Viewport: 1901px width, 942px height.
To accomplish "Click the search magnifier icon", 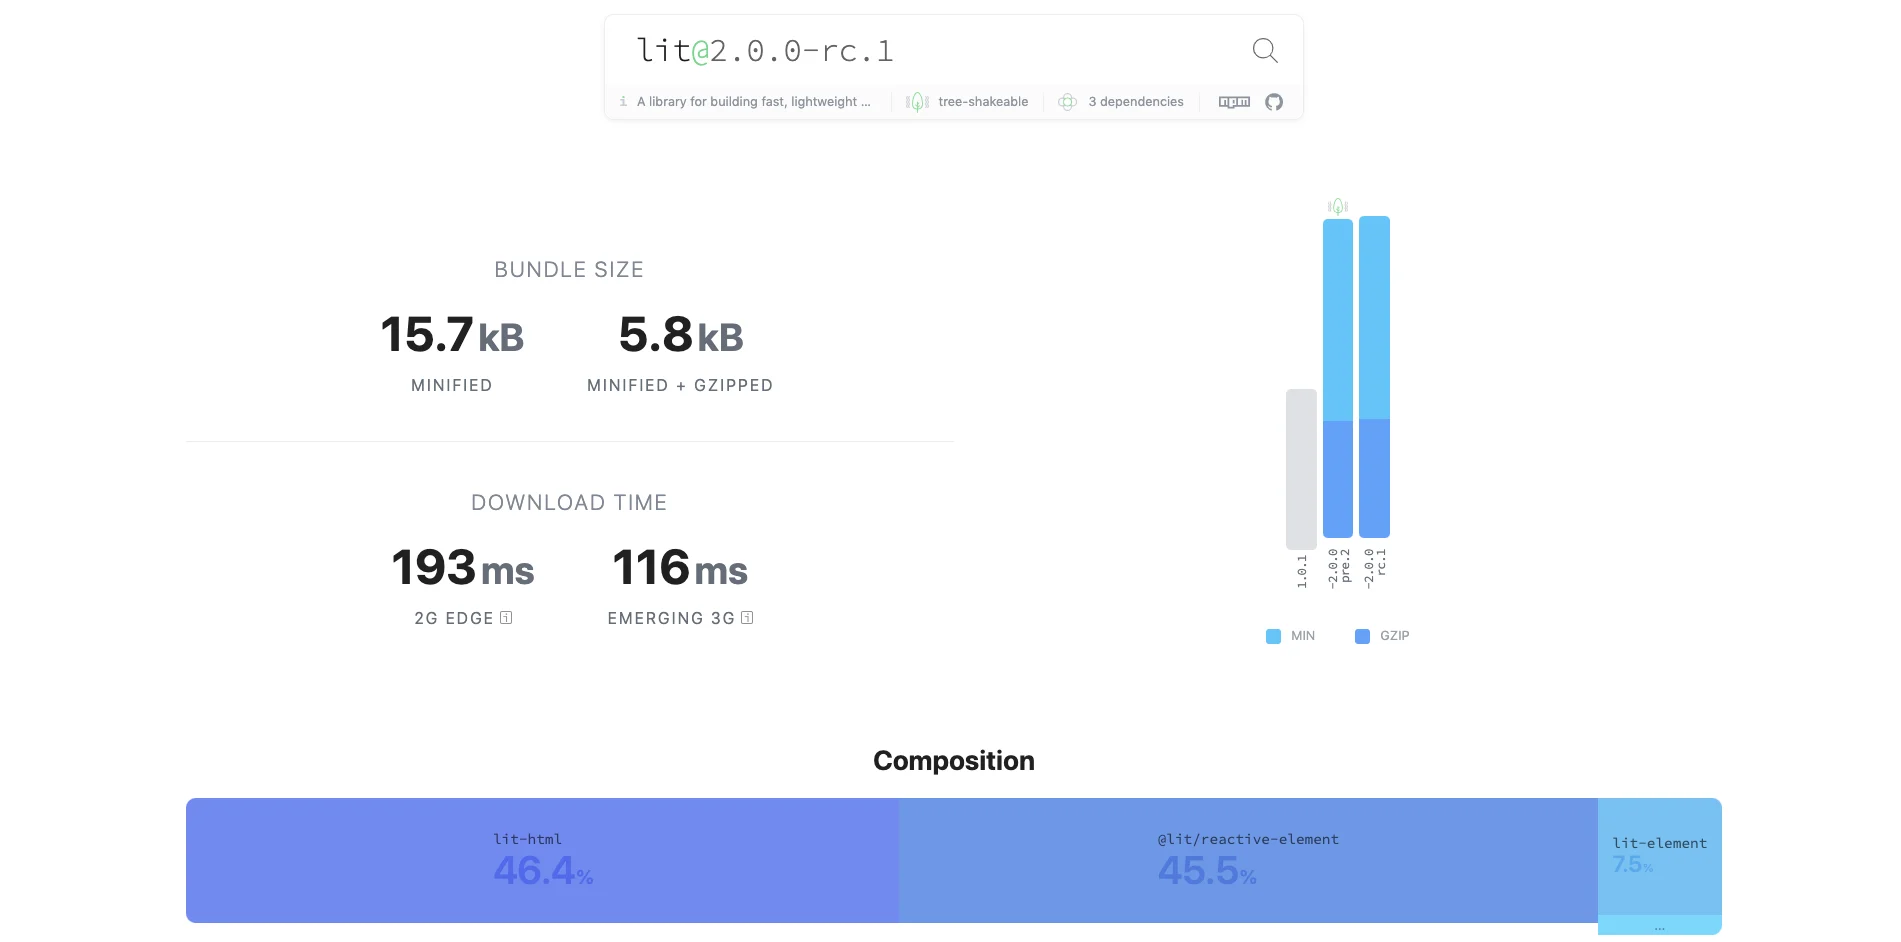I will point(1263,51).
